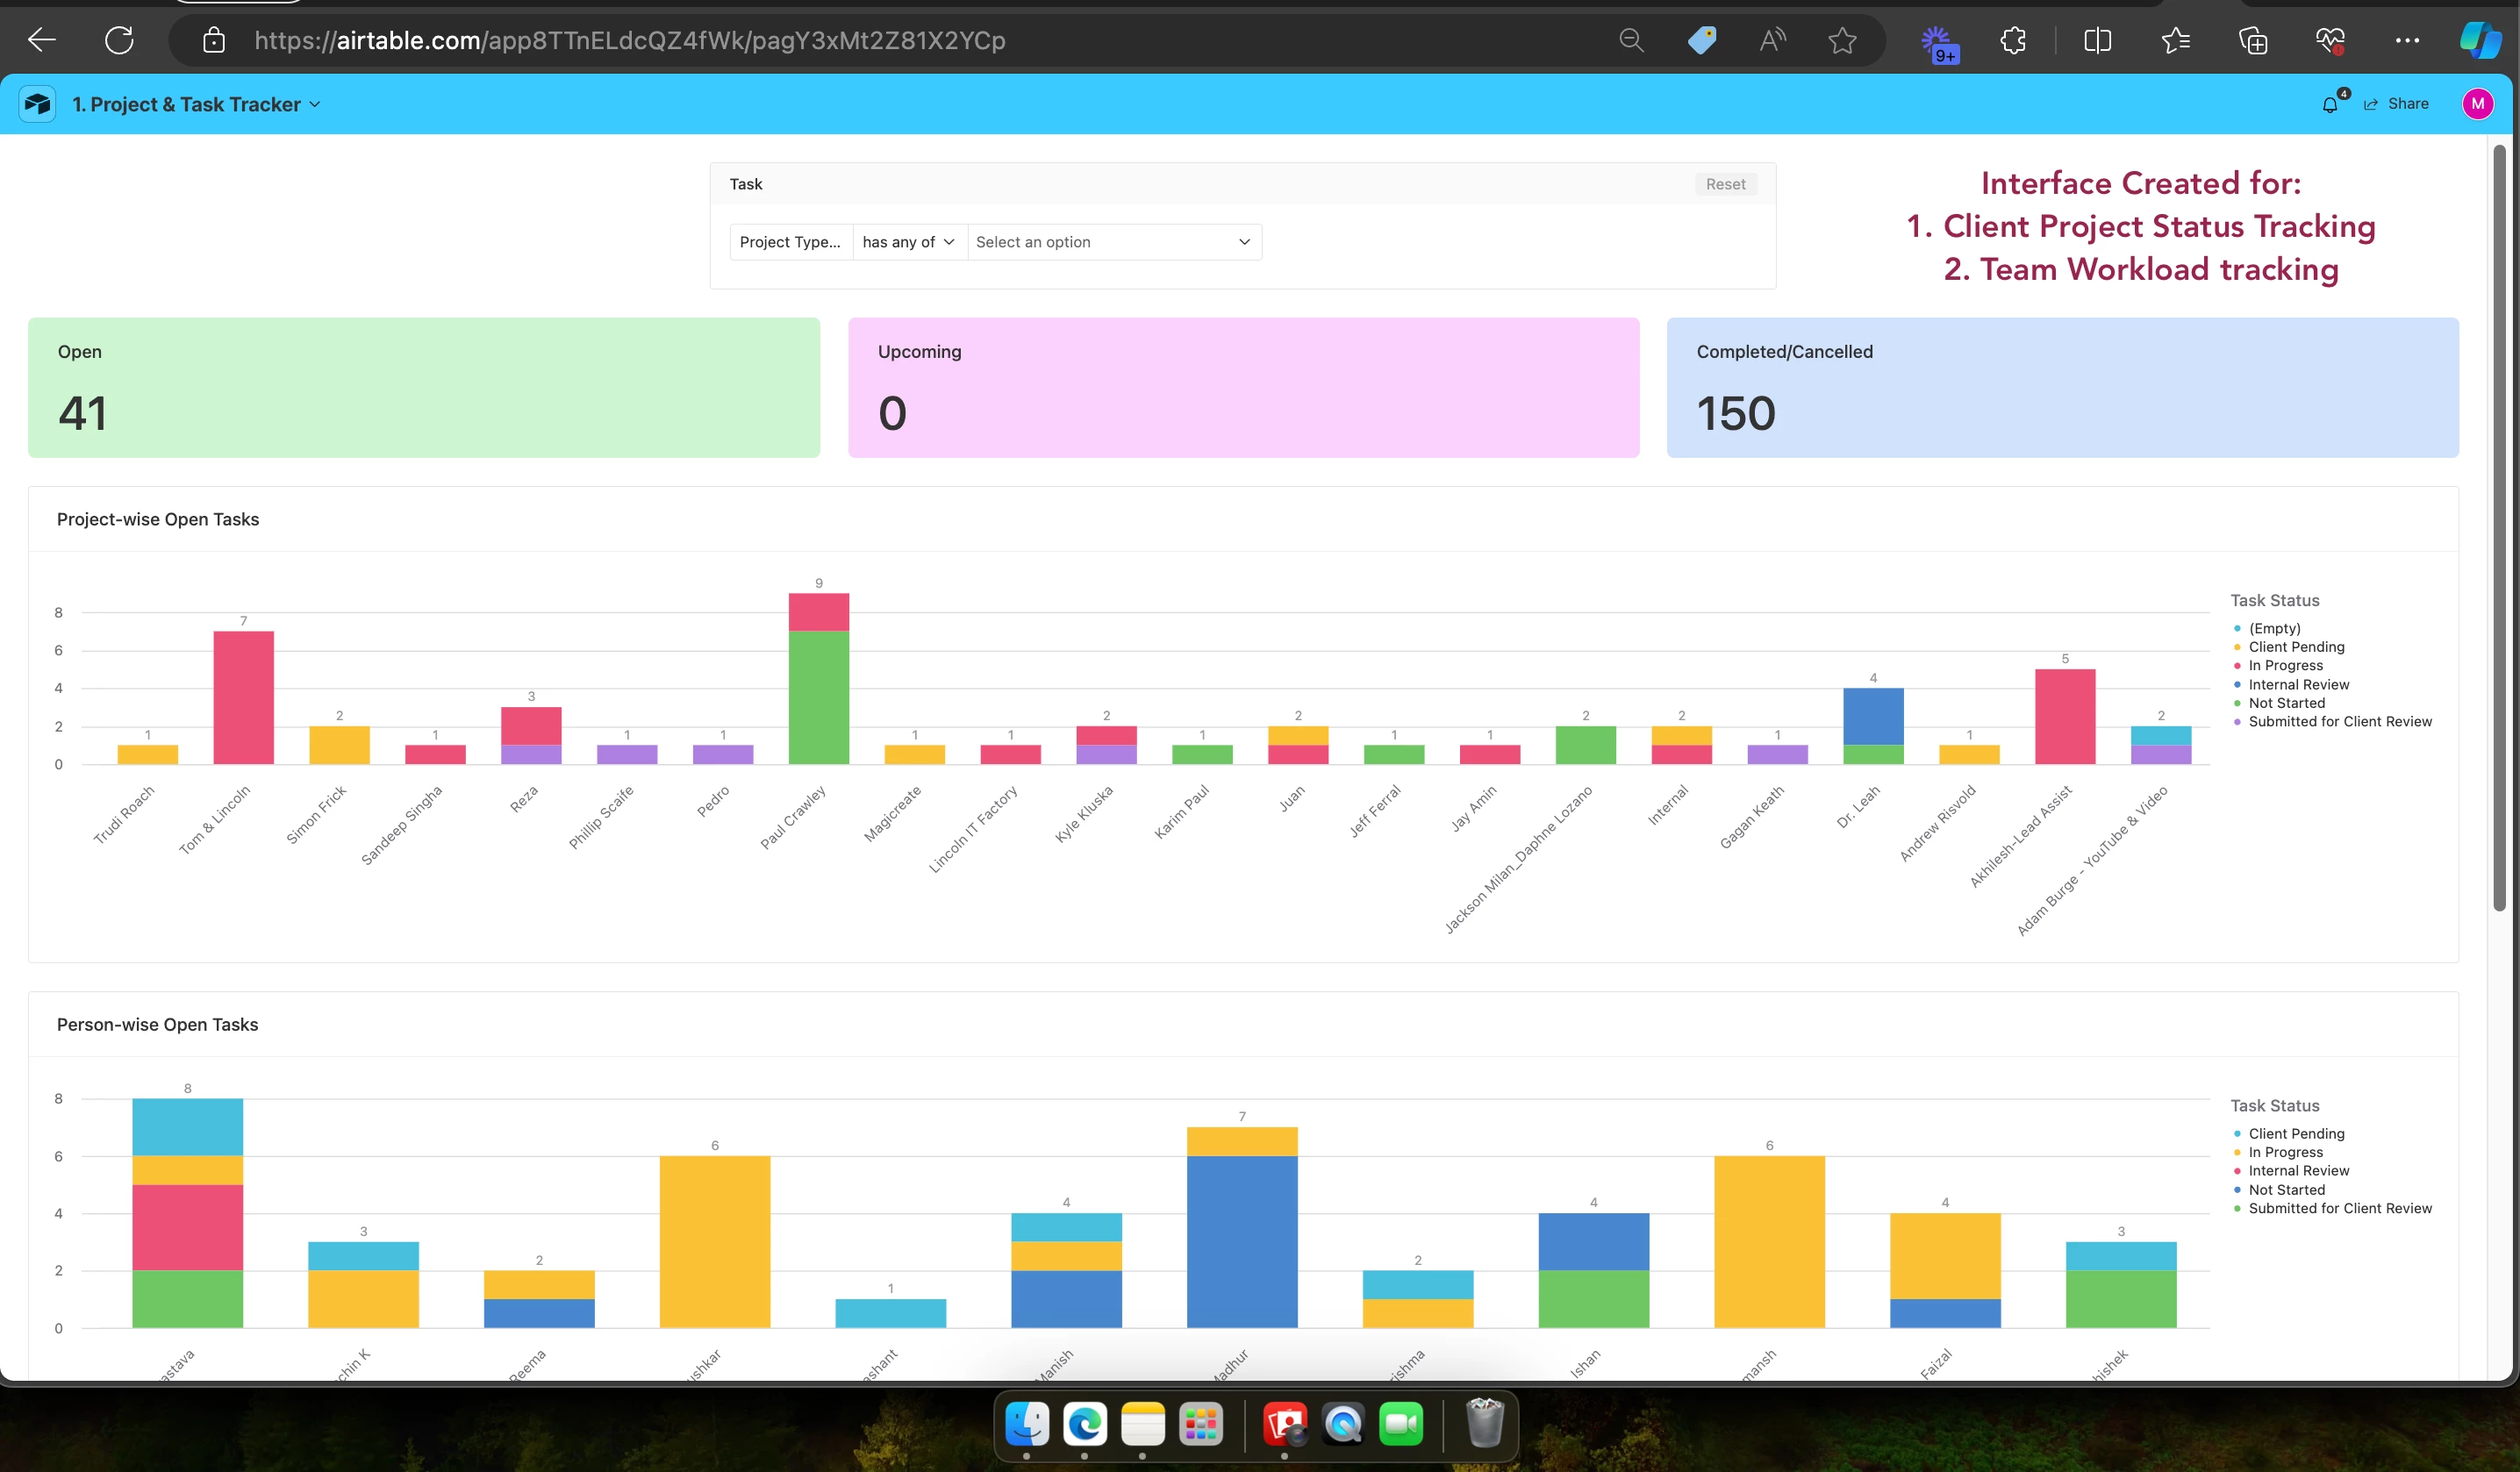
Task: Click the favorites star icon in address bar
Action: tap(1841, 41)
